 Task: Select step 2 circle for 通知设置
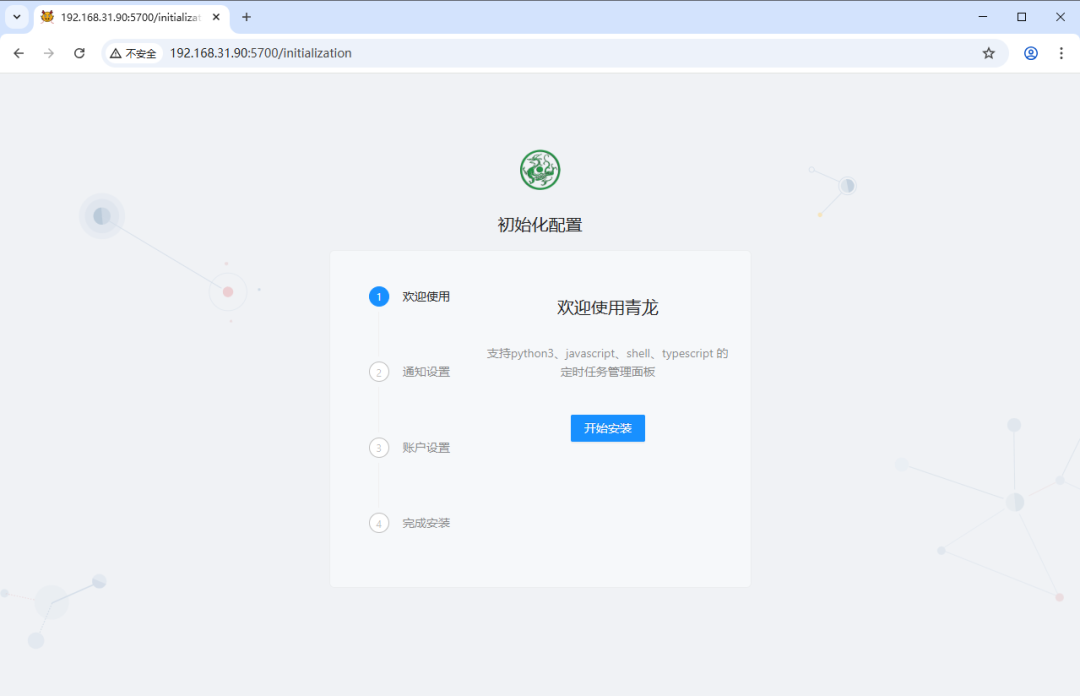tap(378, 371)
